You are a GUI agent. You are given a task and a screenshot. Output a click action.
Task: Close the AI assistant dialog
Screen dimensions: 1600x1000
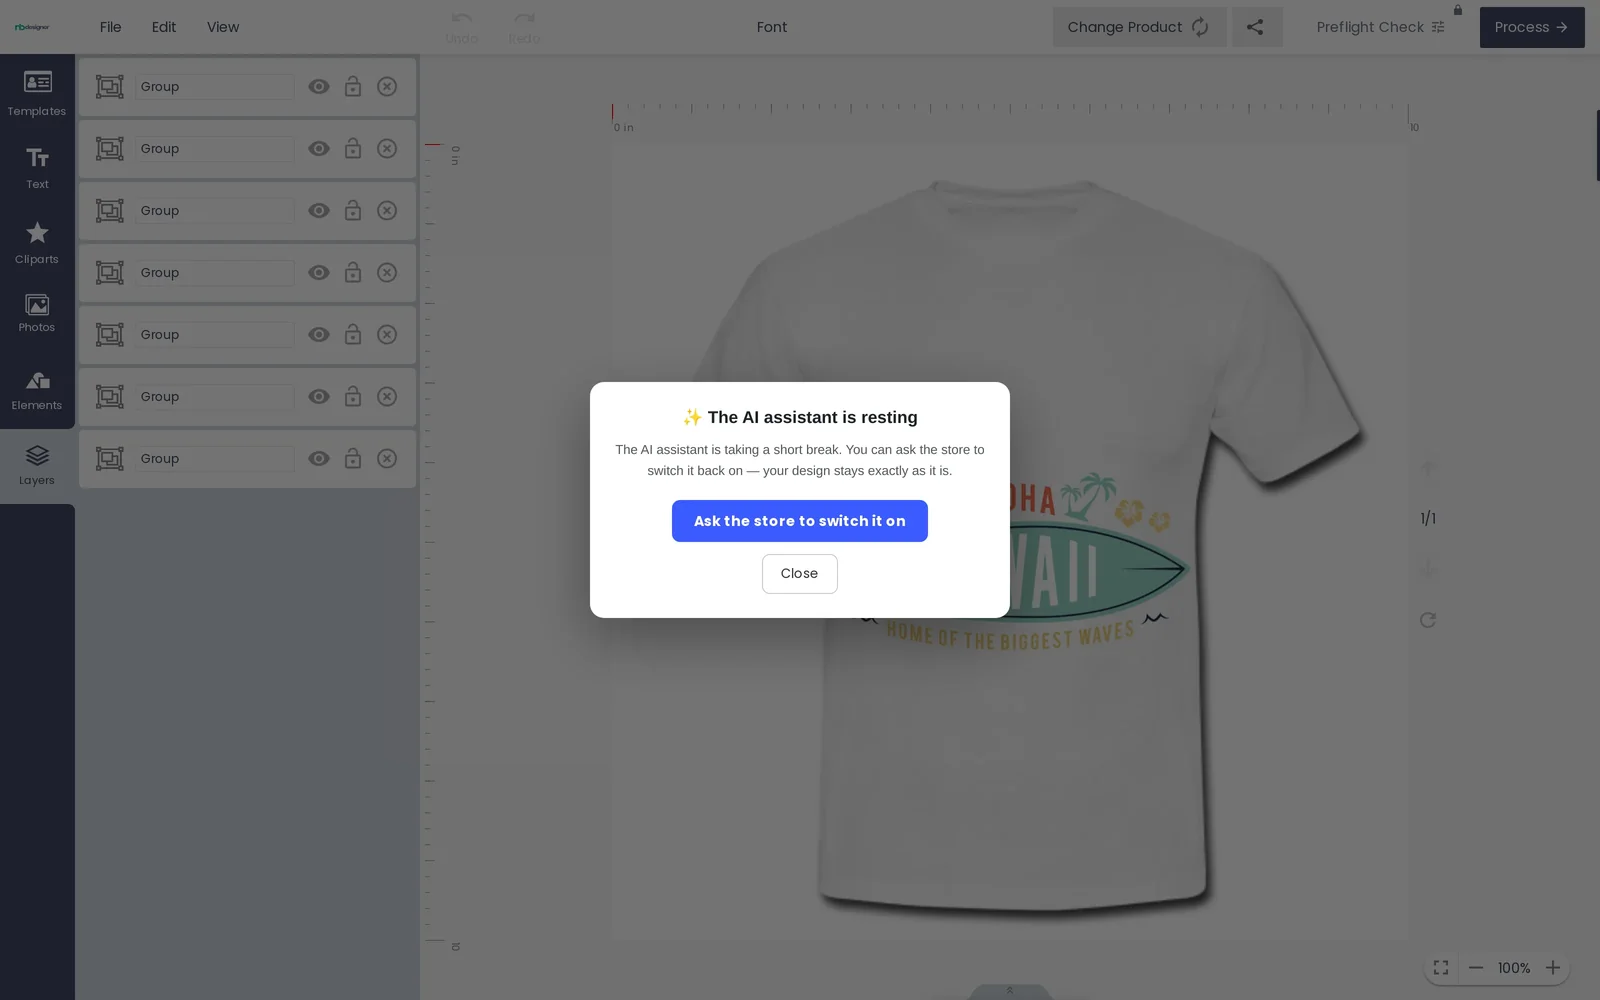coord(800,574)
